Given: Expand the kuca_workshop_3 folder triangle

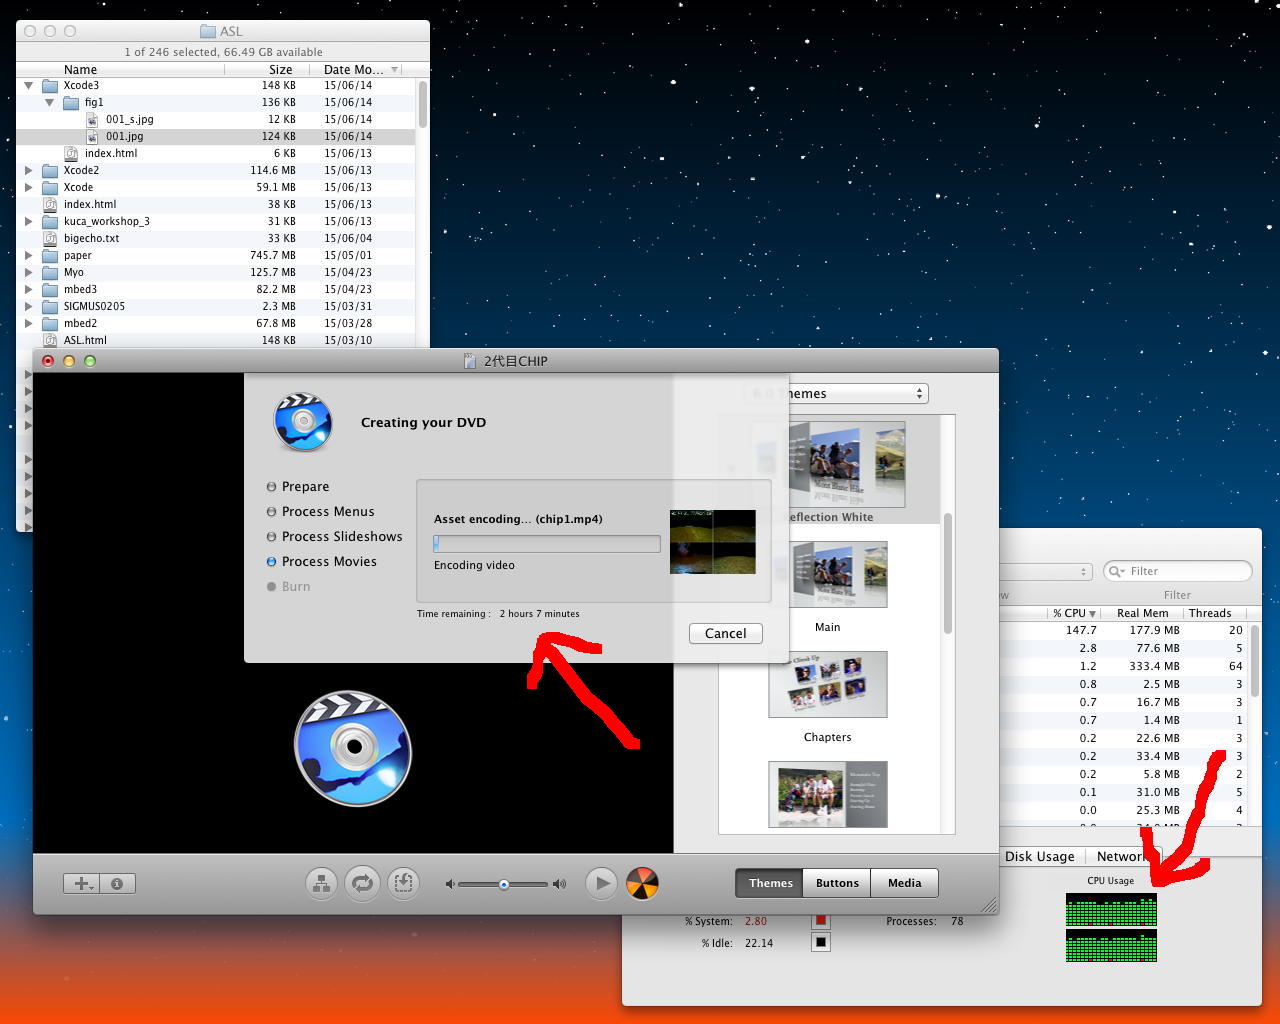Looking at the screenshot, I should pos(29,221).
